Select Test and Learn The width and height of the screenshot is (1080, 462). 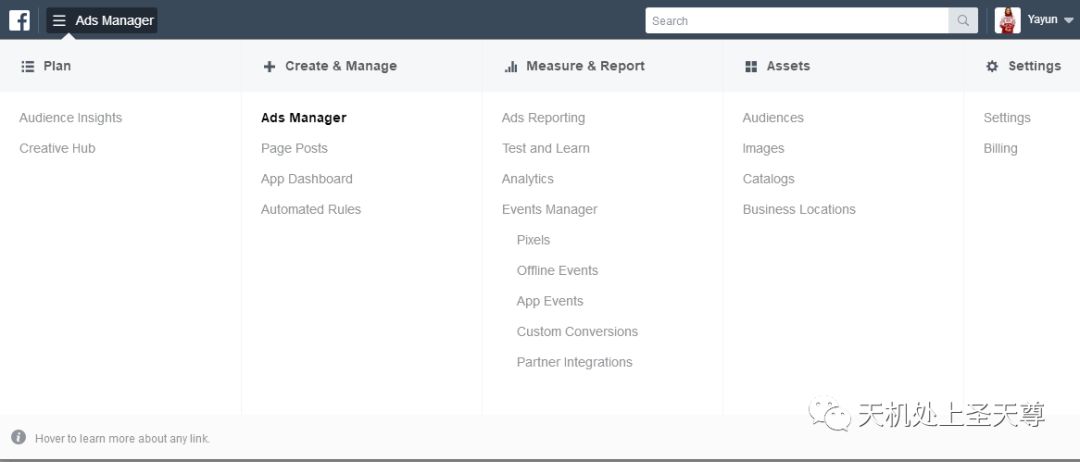tap(545, 148)
